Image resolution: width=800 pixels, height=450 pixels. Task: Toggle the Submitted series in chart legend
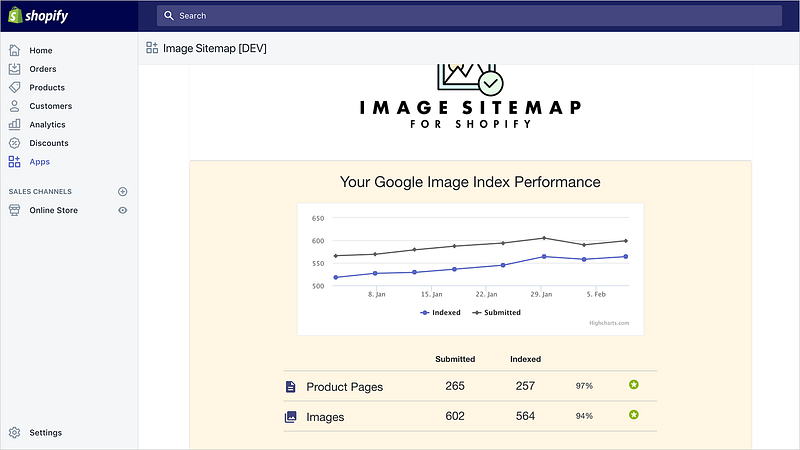pyautogui.click(x=497, y=312)
